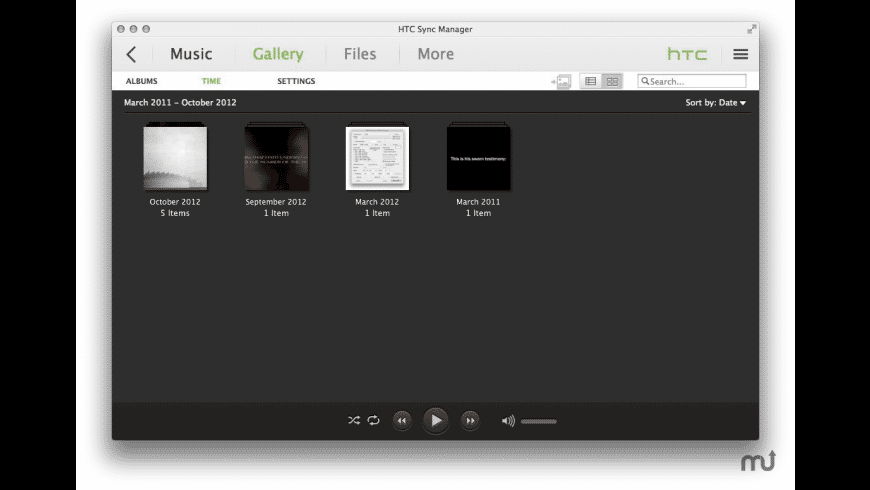Open the October 2012 album thumbnail
Screen dimensions: 870x490
coord(175,158)
